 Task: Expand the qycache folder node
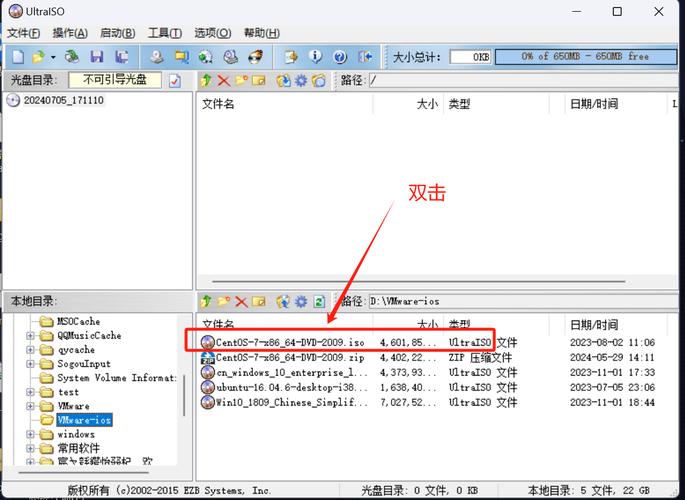click(30, 350)
